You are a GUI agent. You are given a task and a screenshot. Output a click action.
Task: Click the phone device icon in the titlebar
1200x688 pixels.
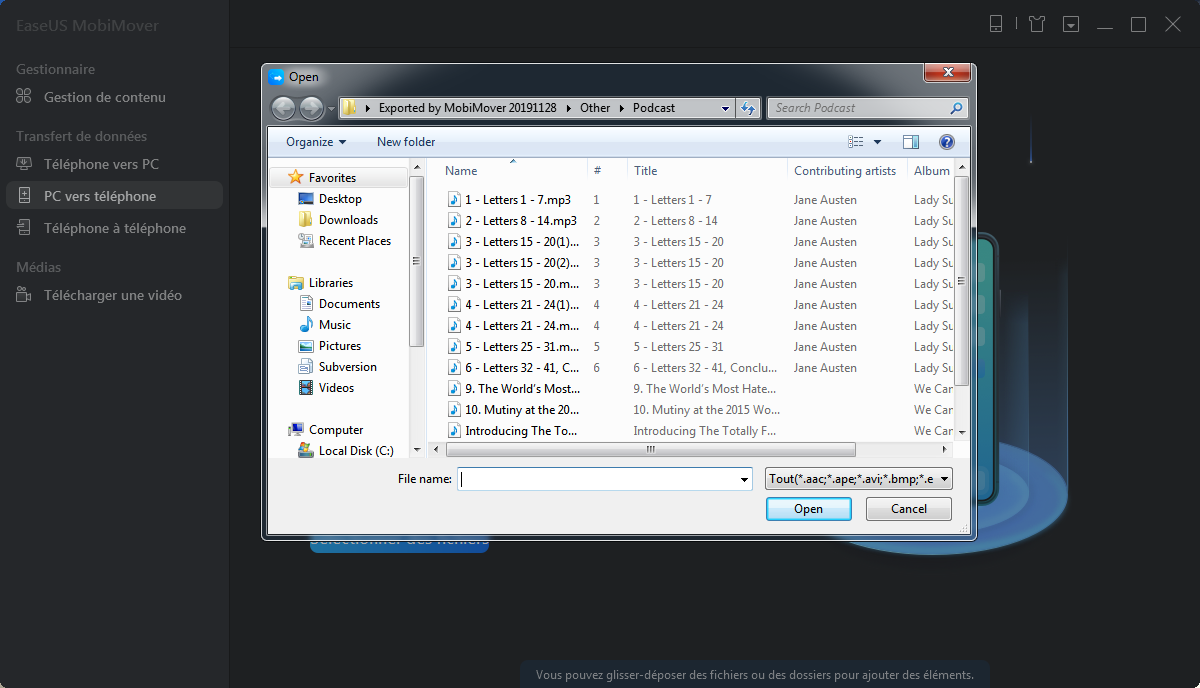click(996, 24)
